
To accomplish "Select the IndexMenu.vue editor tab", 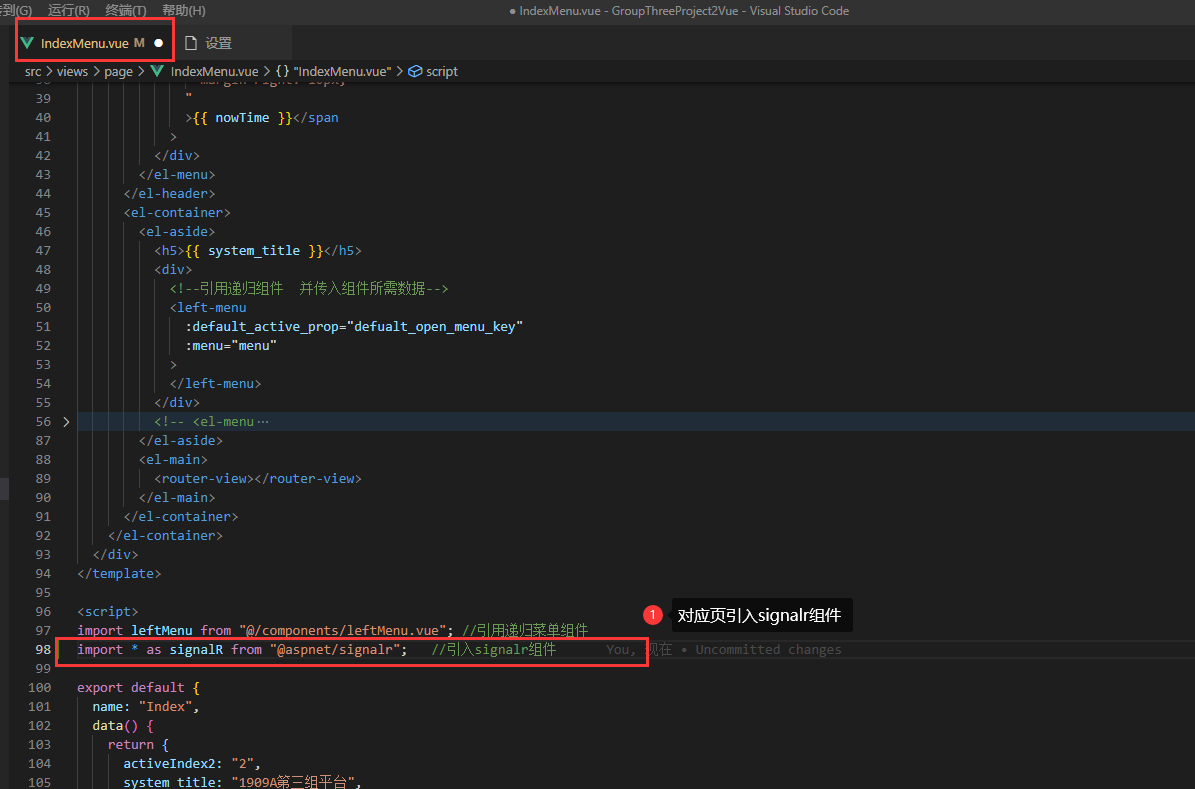I will [84, 43].
